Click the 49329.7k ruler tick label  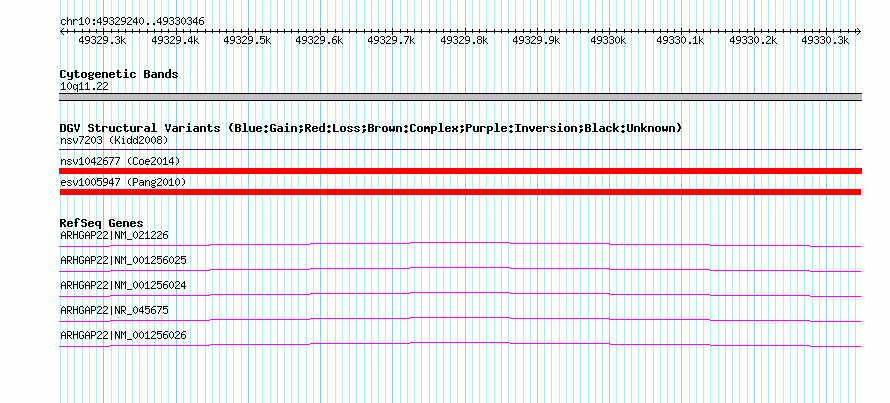pyautogui.click(x=391, y=40)
